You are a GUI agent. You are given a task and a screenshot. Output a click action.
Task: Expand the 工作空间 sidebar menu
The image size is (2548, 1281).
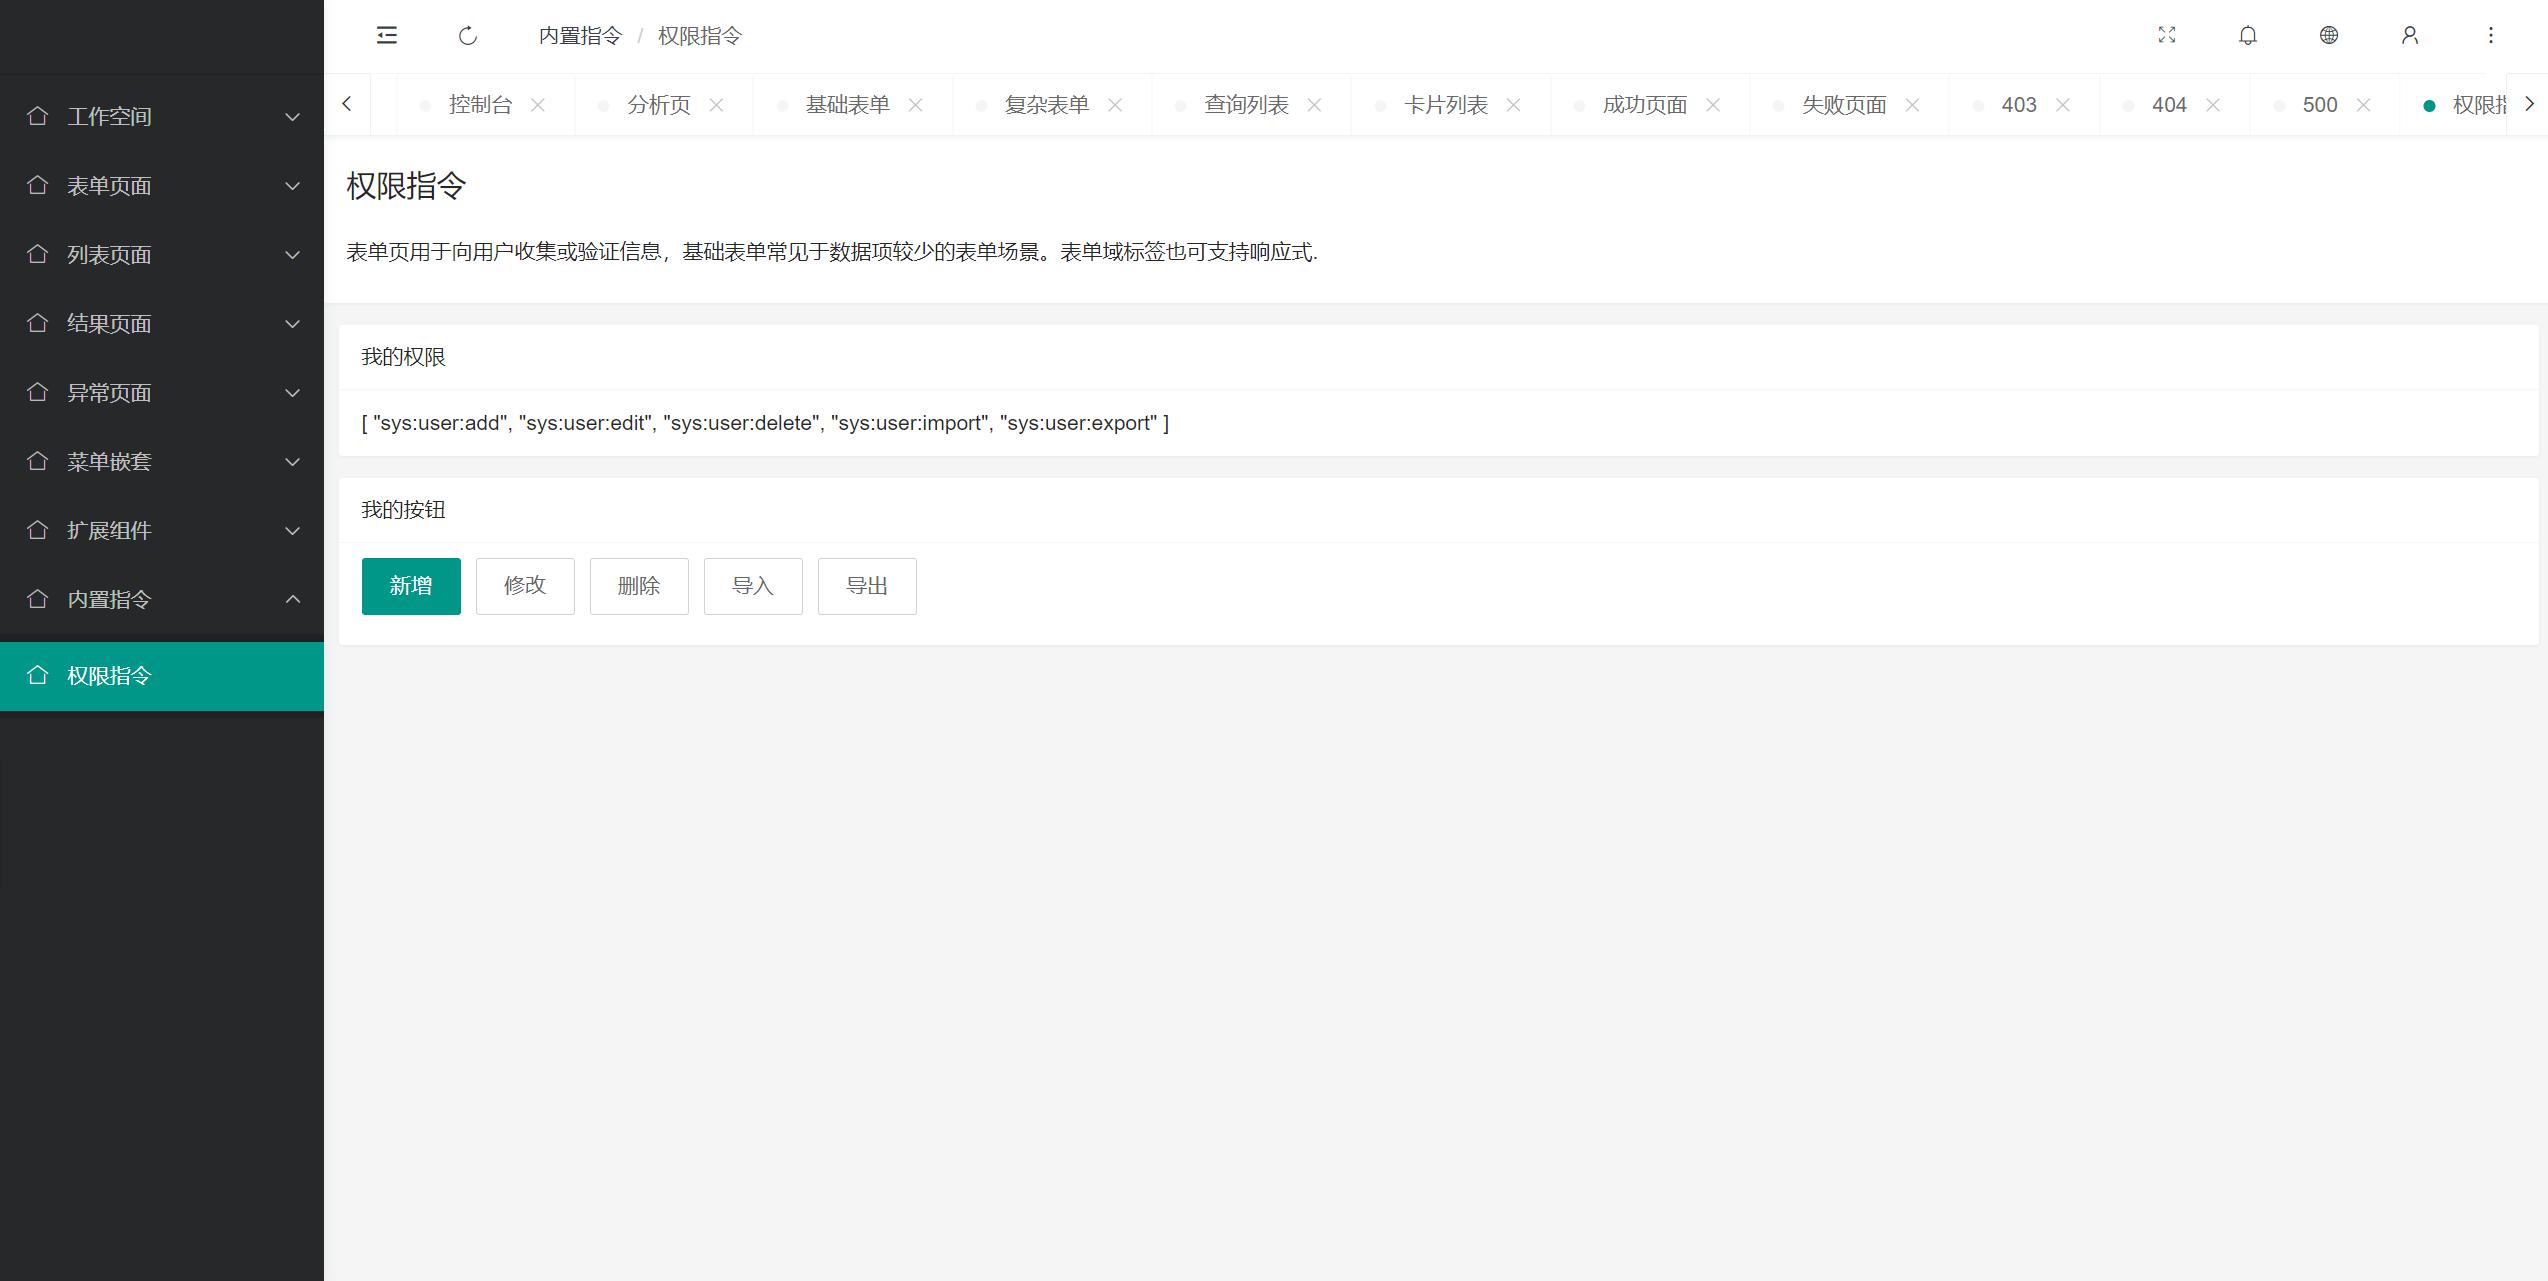[162, 117]
